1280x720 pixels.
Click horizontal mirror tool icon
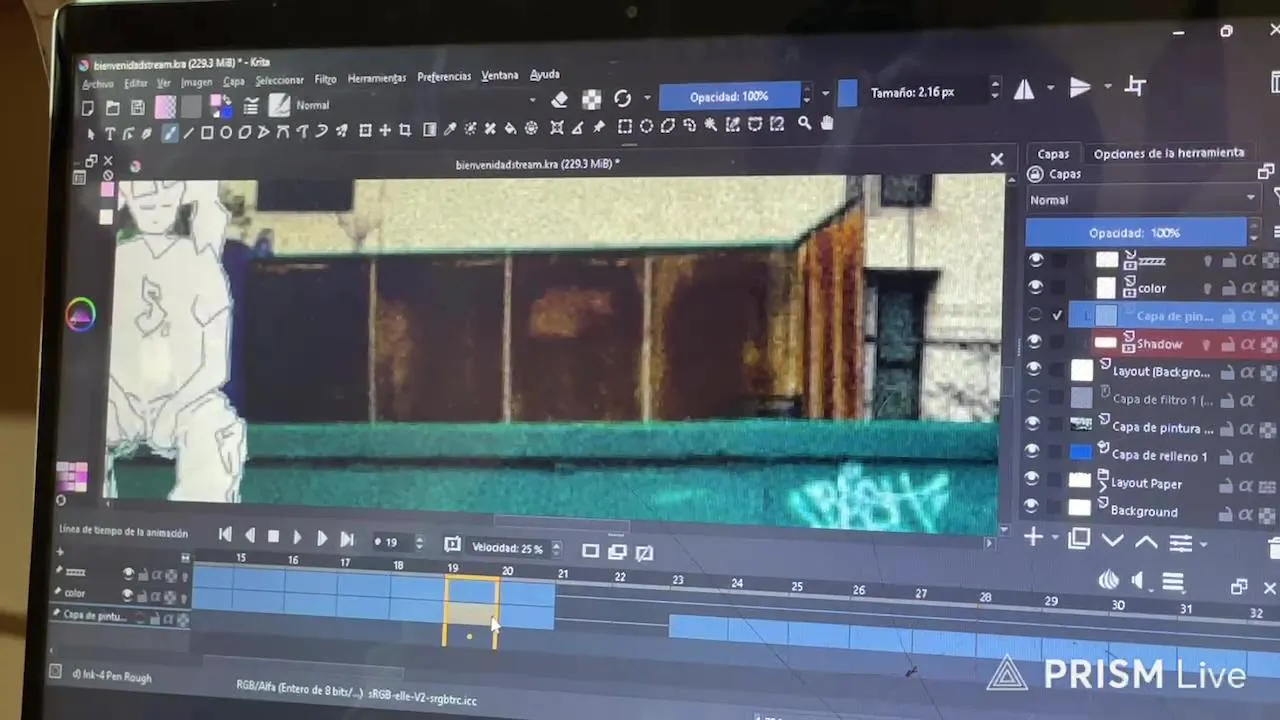[x=1024, y=90]
